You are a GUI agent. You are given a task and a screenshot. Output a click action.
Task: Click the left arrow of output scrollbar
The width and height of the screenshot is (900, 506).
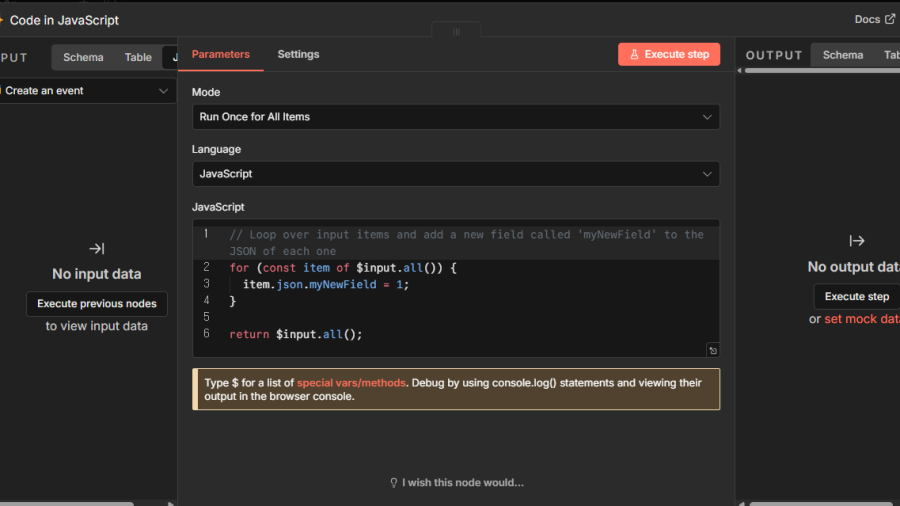pos(741,71)
